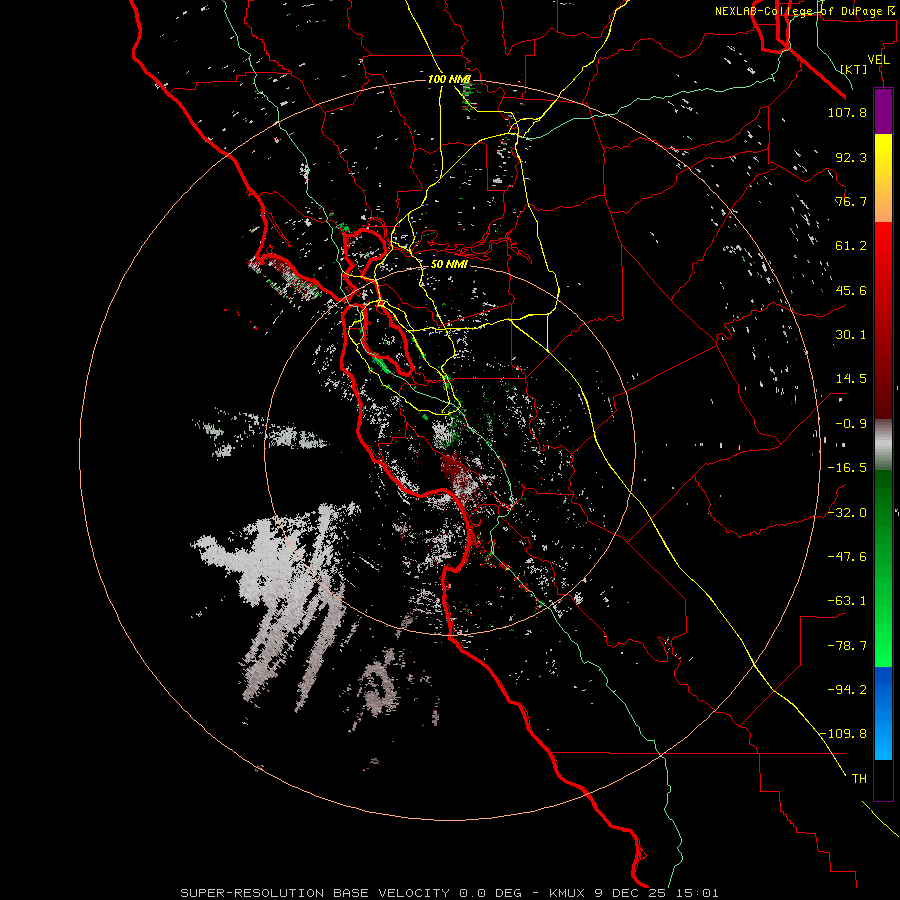Click SUPER-RESOLUTION BASE VELOCITY in the caption

[315, 893]
